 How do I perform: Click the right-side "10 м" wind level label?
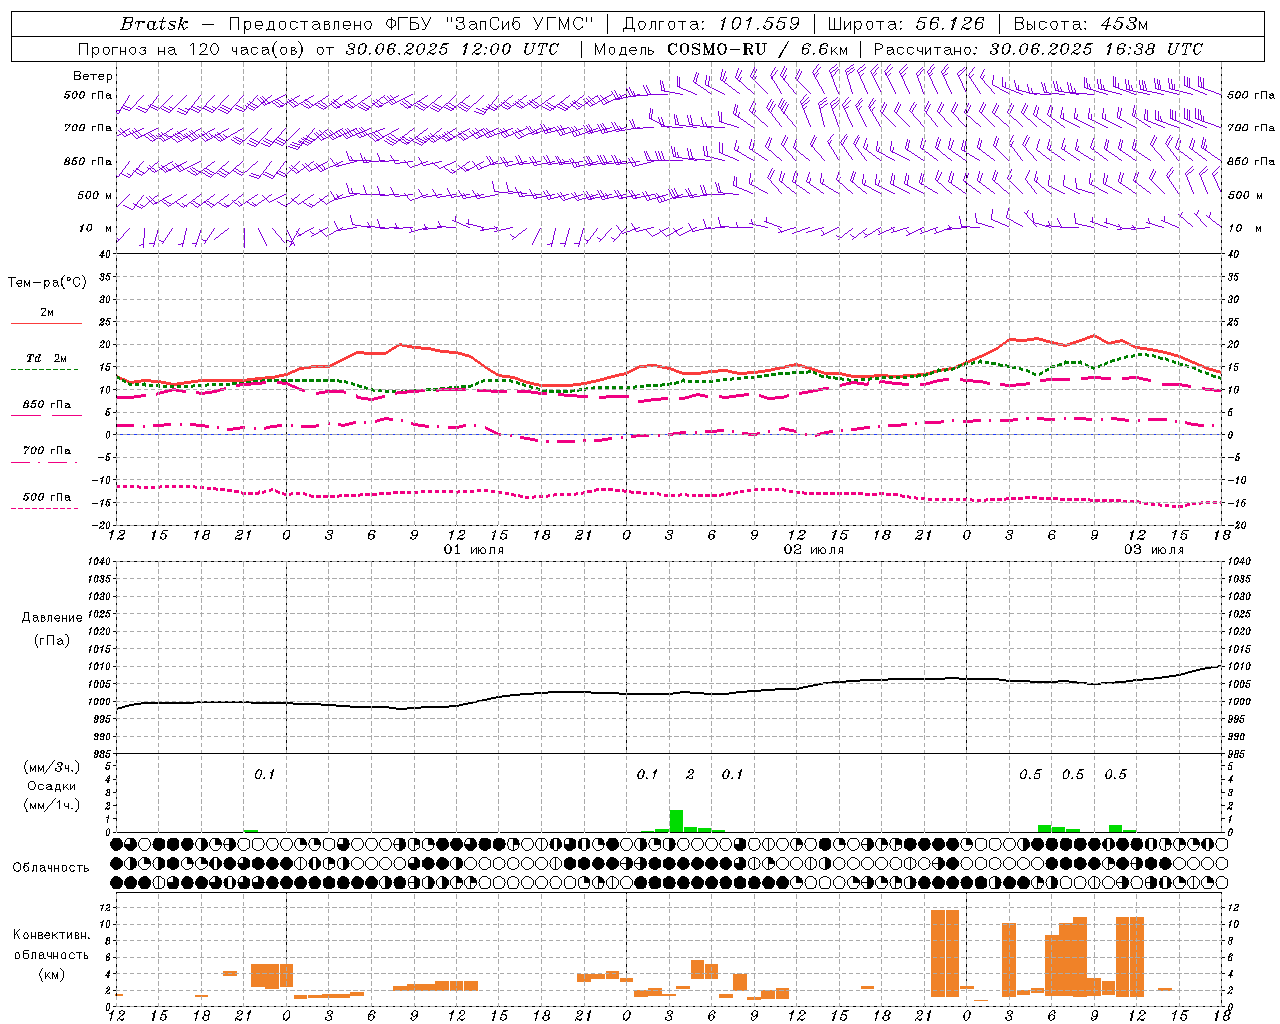tap(1245, 228)
